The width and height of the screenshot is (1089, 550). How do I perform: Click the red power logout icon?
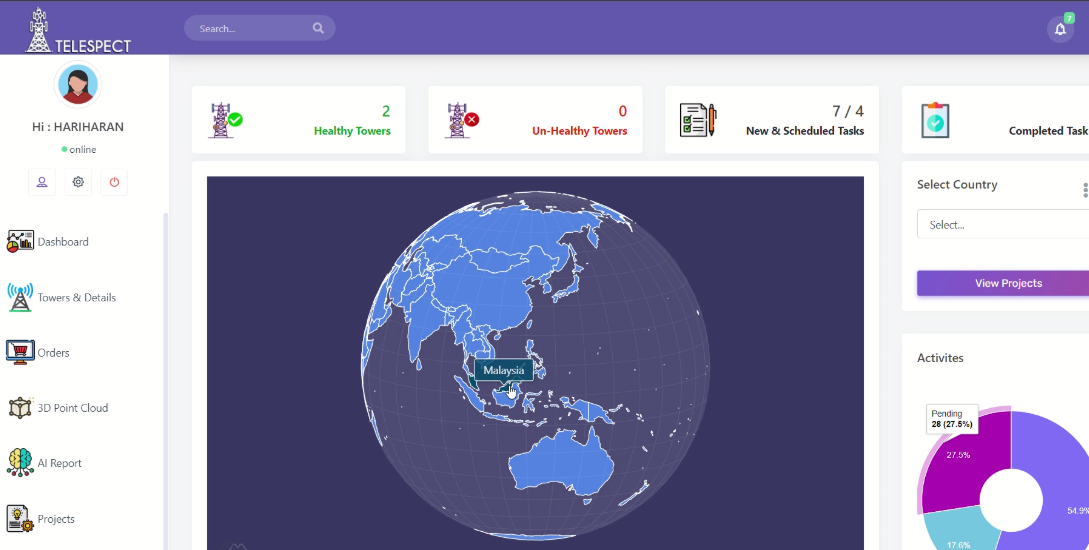(114, 182)
